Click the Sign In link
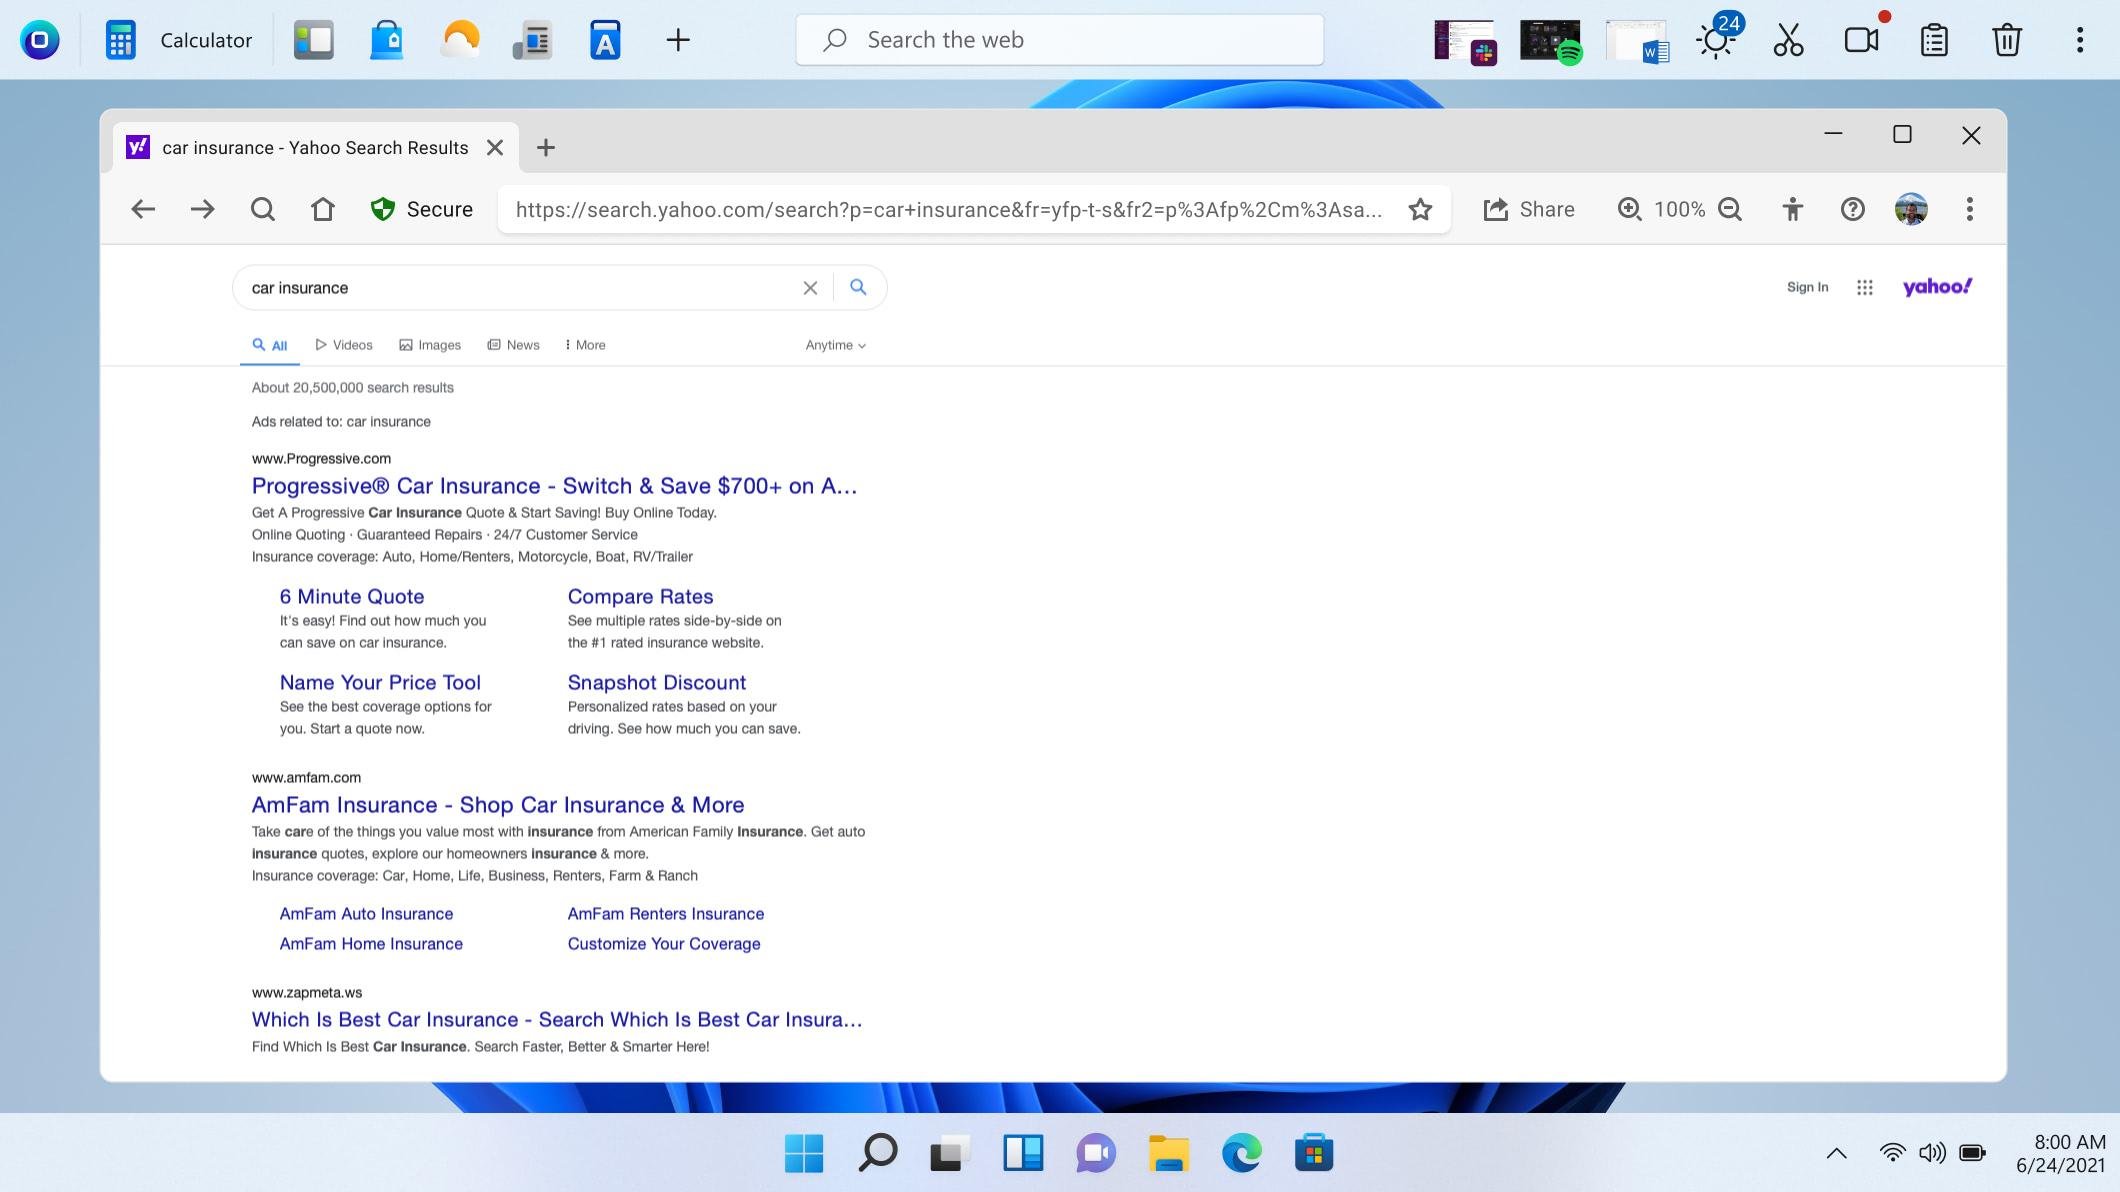 [1807, 288]
